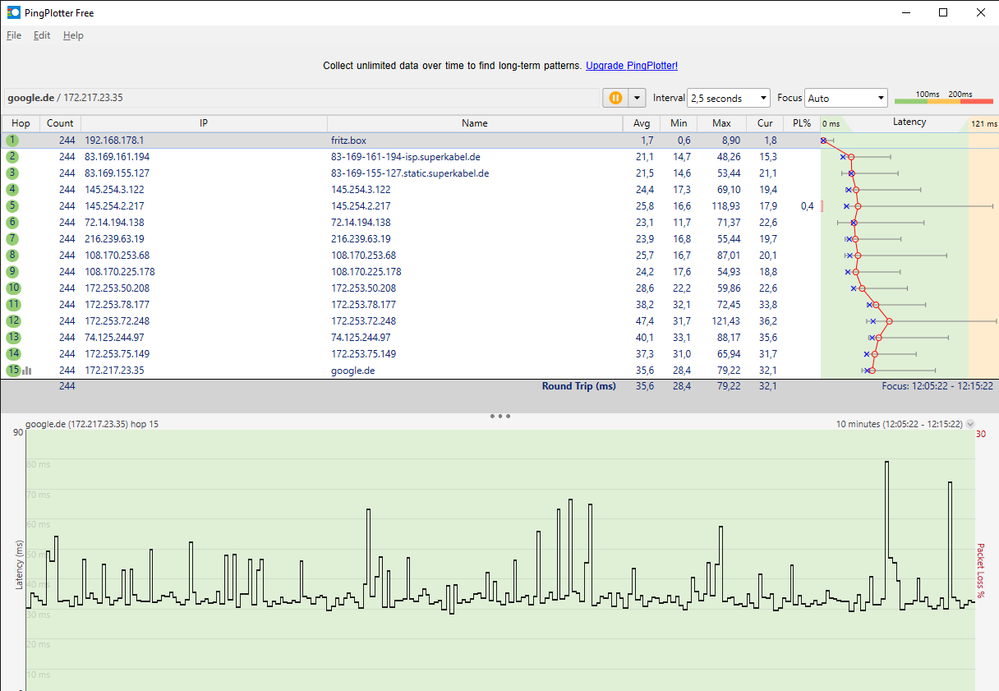This screenshot has height=691, width=999.
Task: Click the Latency graph column header
Action: [x=909, y=122]
